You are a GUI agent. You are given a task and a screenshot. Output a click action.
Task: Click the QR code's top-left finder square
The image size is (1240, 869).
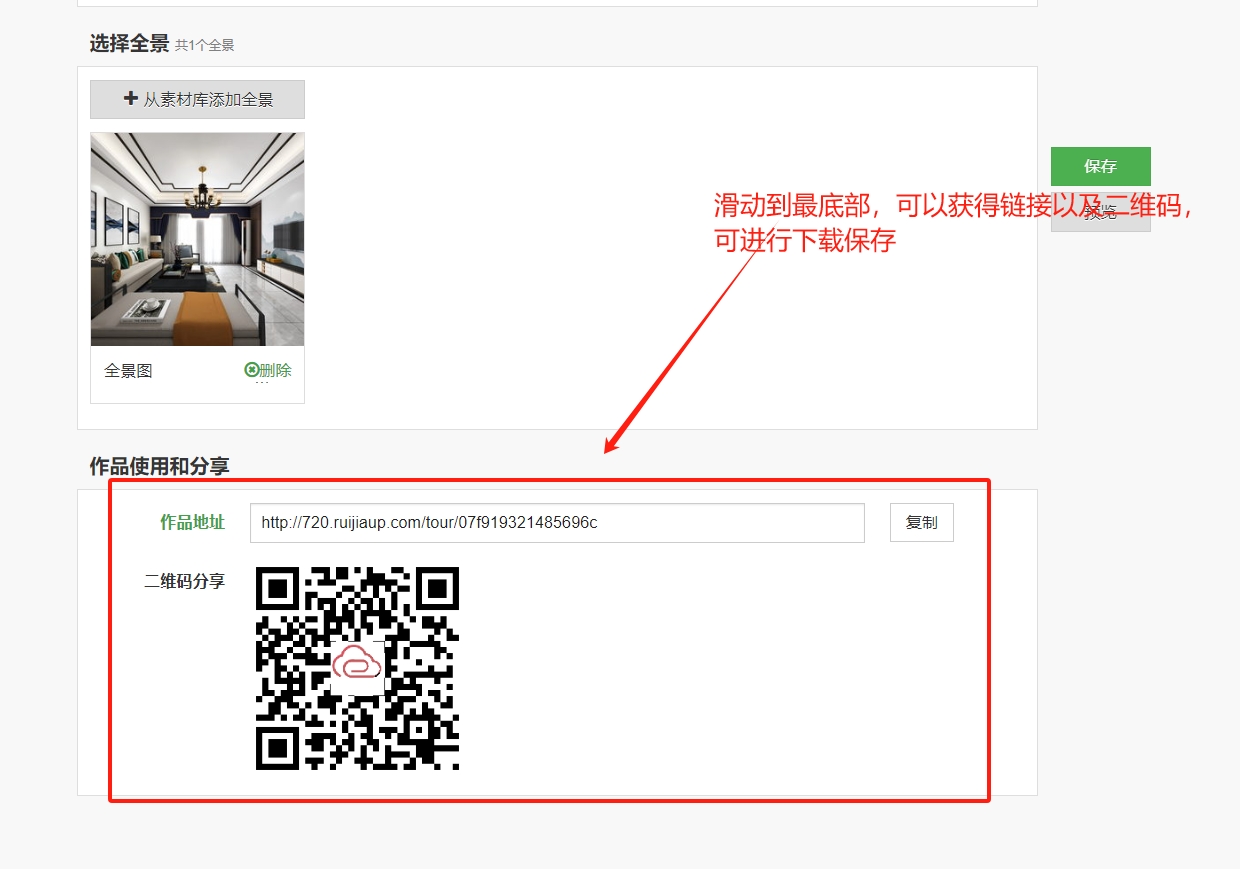[x=278, y=588]
